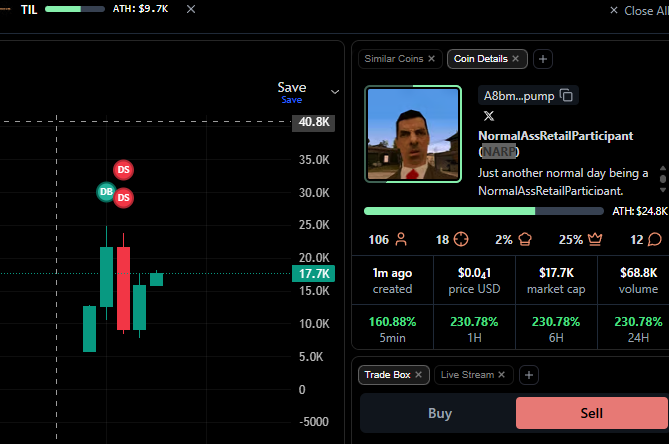The height and width of the screenshot is (444, 669).
Task: Copy the A8bm...pump contract address
Action: 566,96
